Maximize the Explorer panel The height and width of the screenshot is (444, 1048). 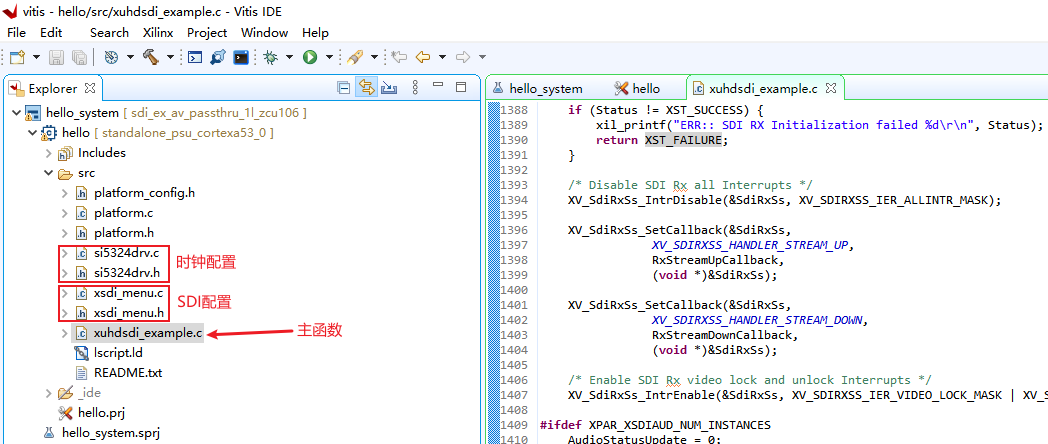click(x=461, y=87)
